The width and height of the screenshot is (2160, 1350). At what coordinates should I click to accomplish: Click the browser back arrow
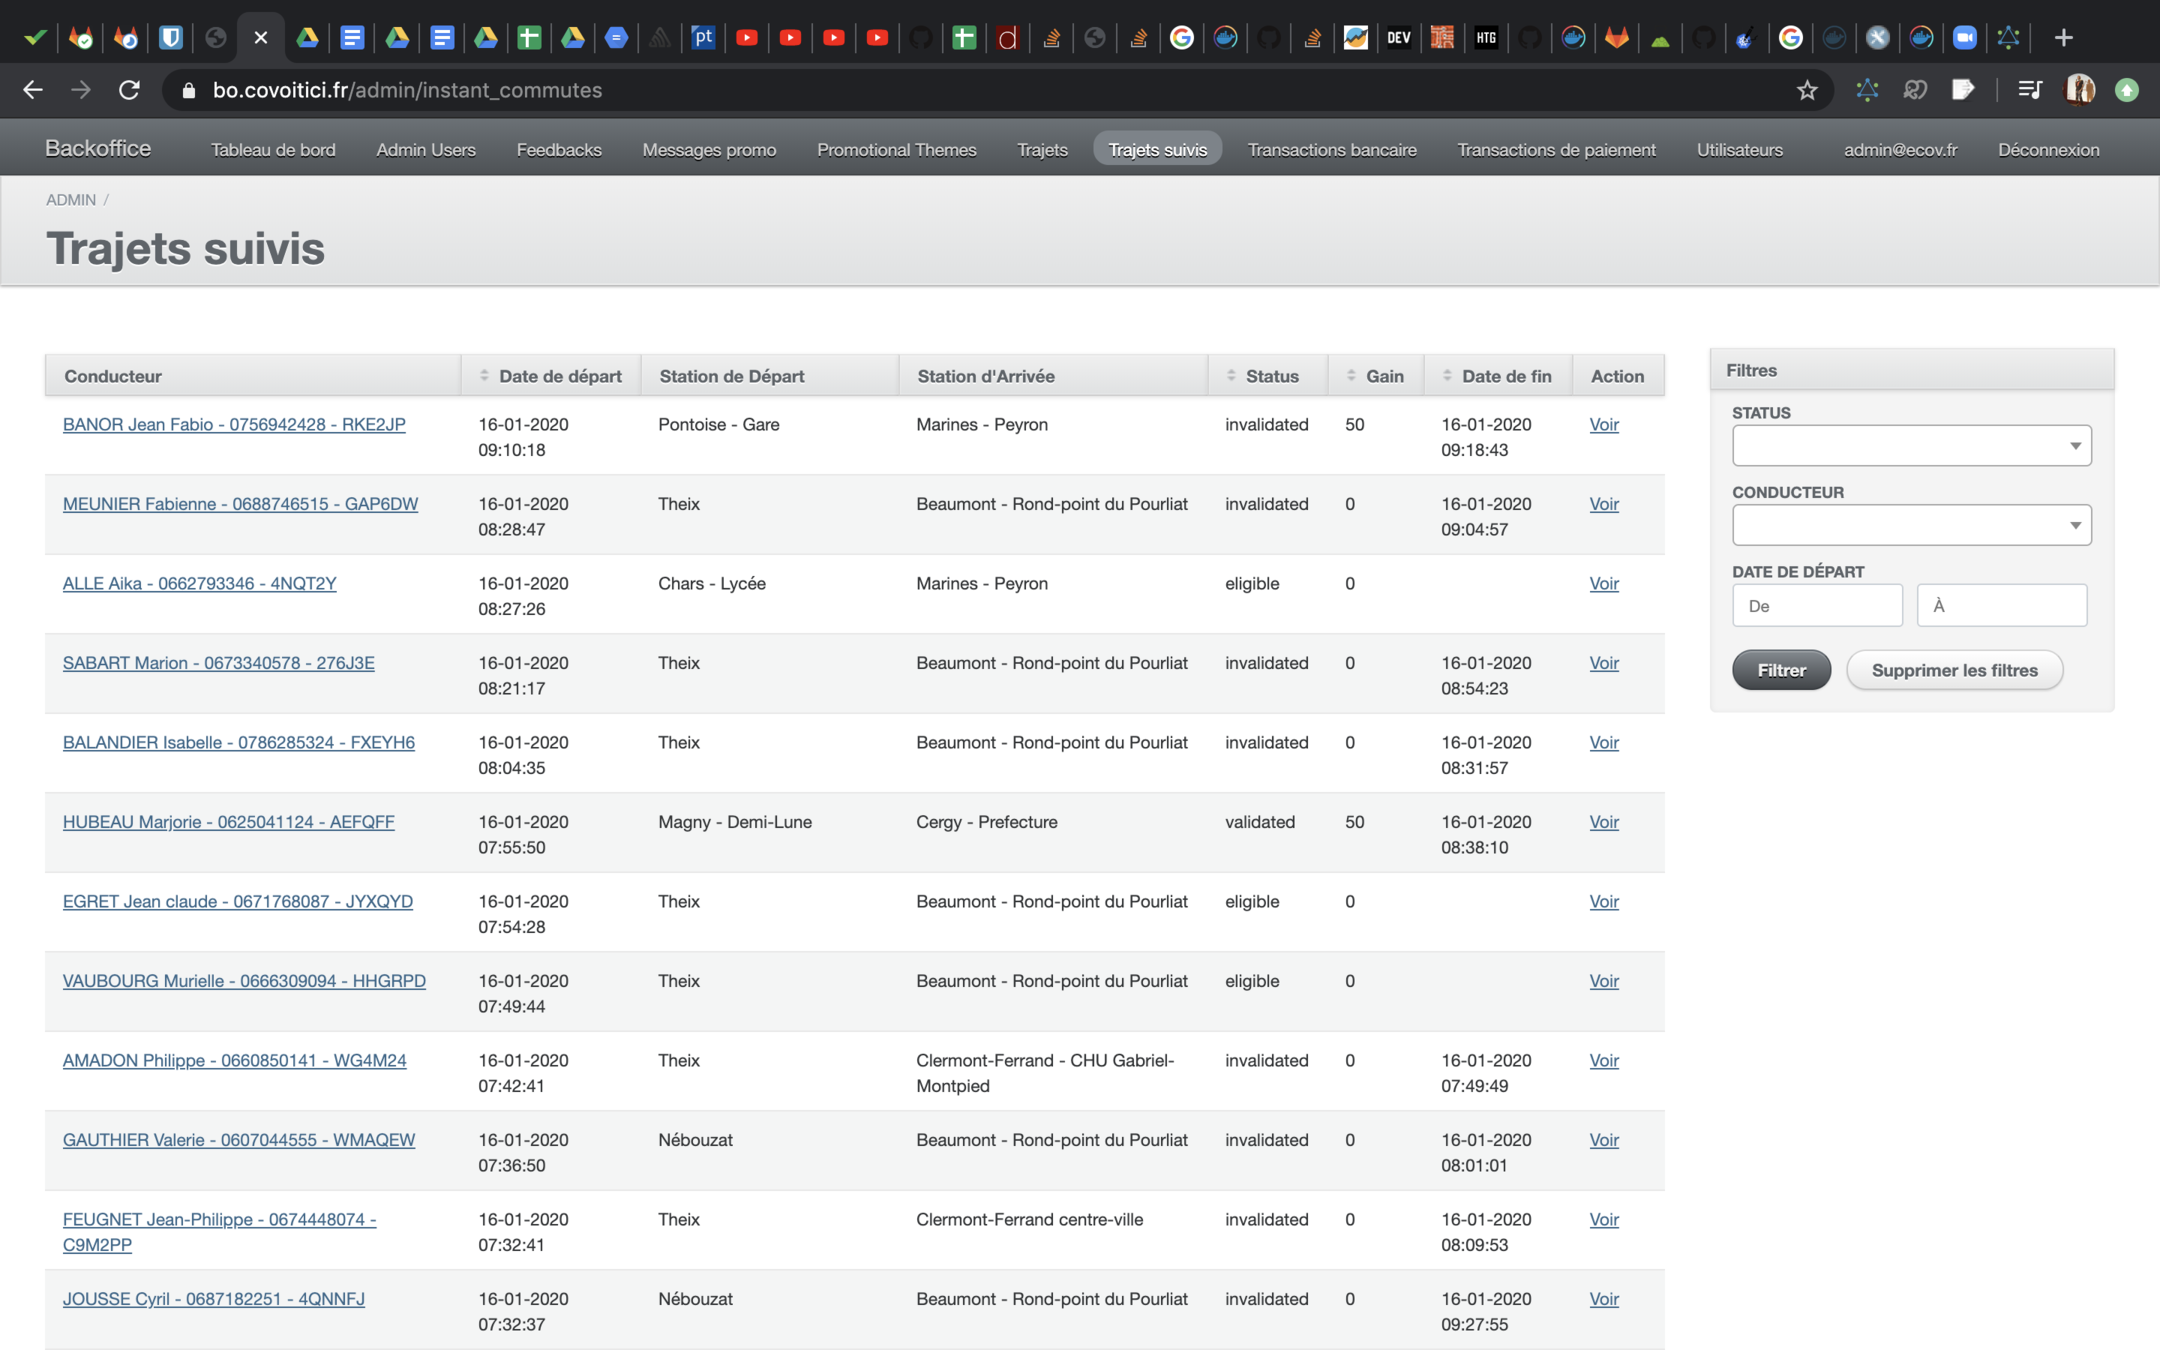click(x=33, y=90)
